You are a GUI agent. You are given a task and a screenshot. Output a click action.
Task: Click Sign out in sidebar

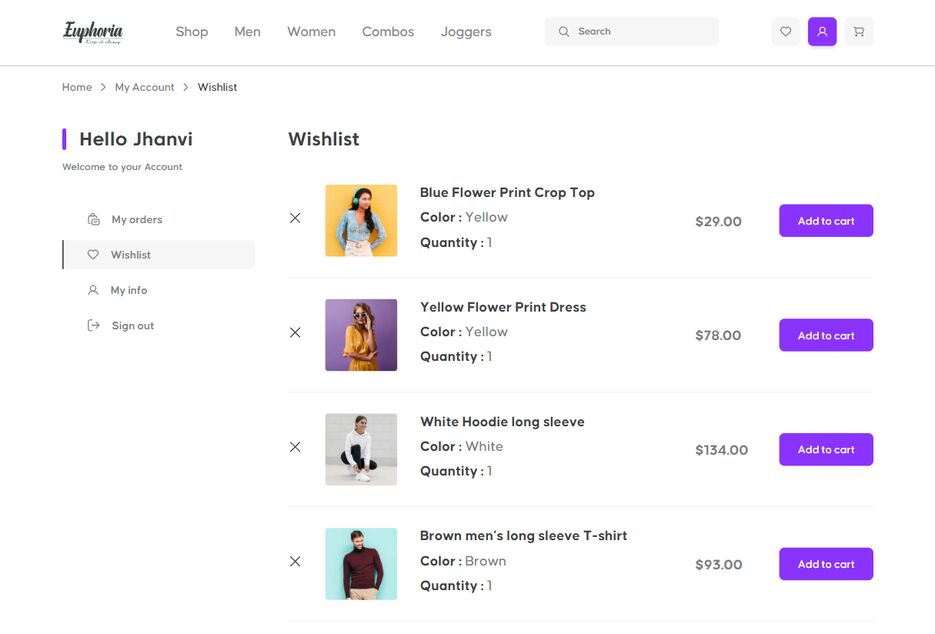132,326
